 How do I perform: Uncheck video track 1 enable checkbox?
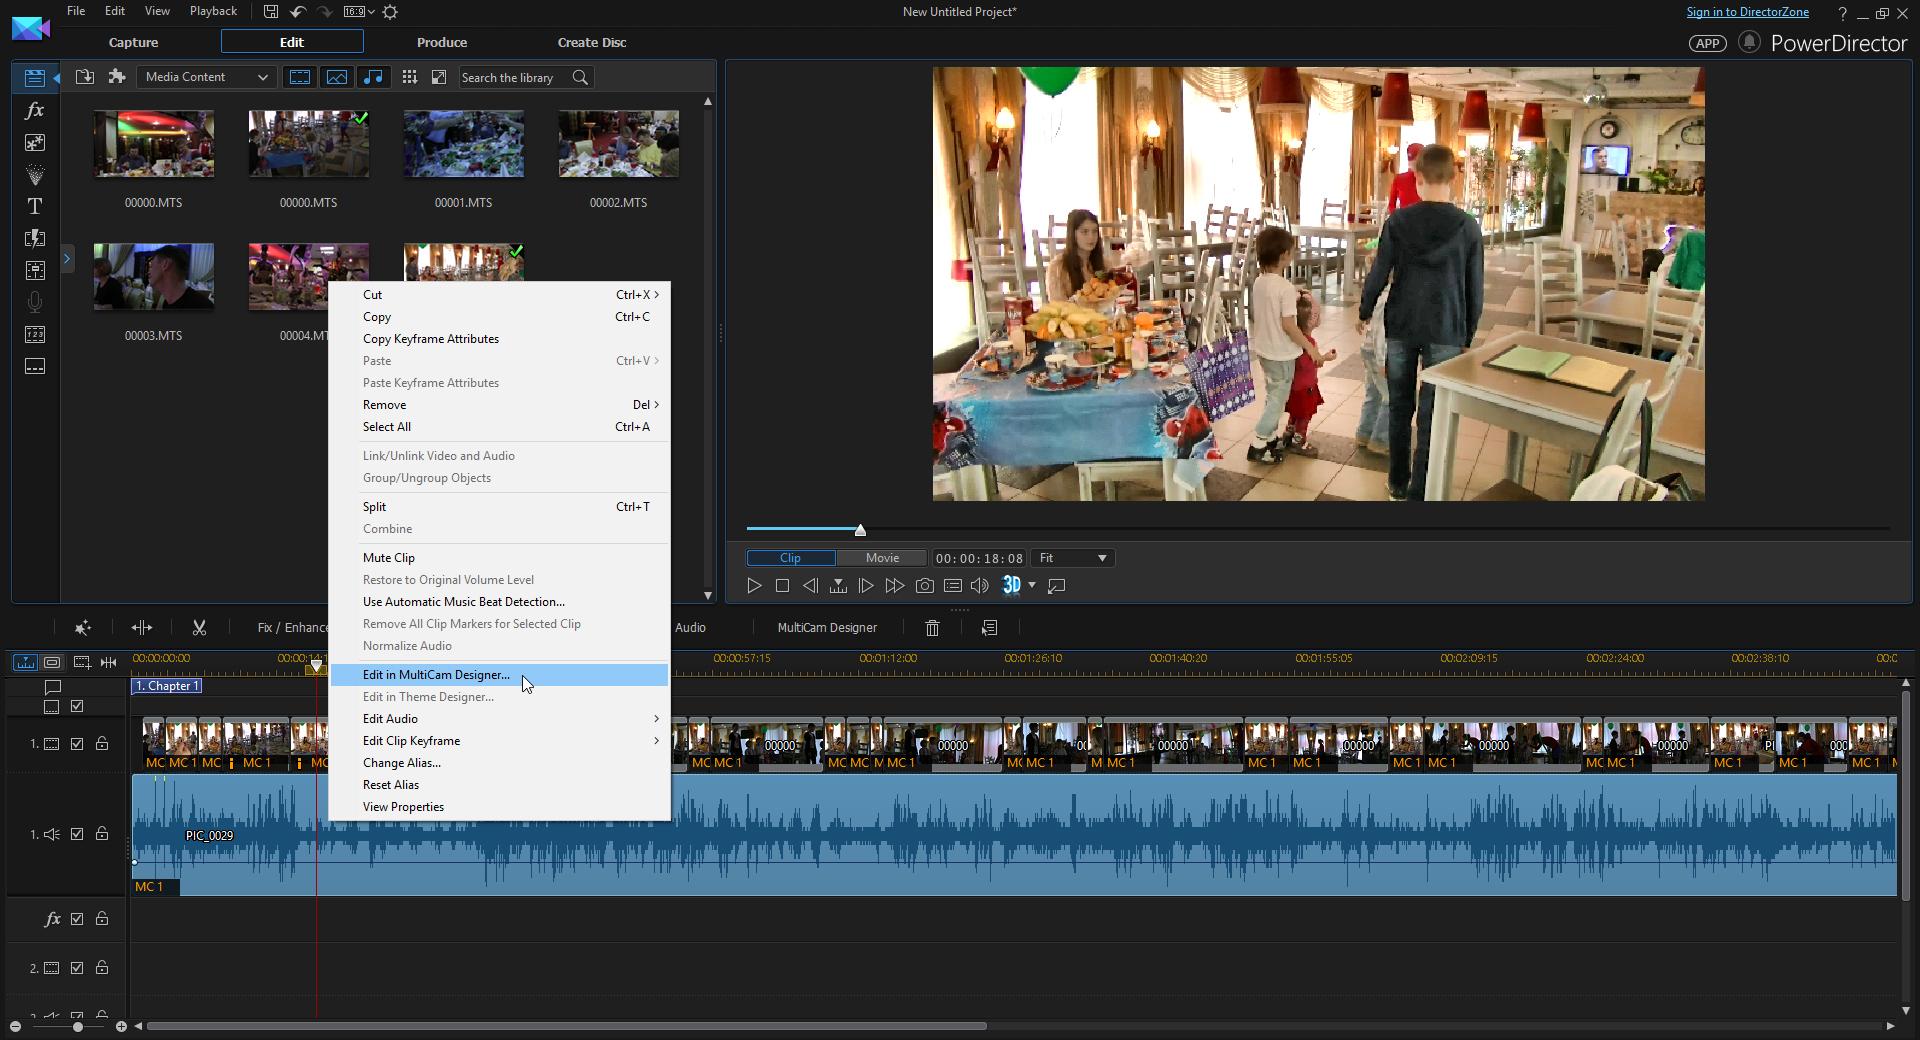click(77, 744)
